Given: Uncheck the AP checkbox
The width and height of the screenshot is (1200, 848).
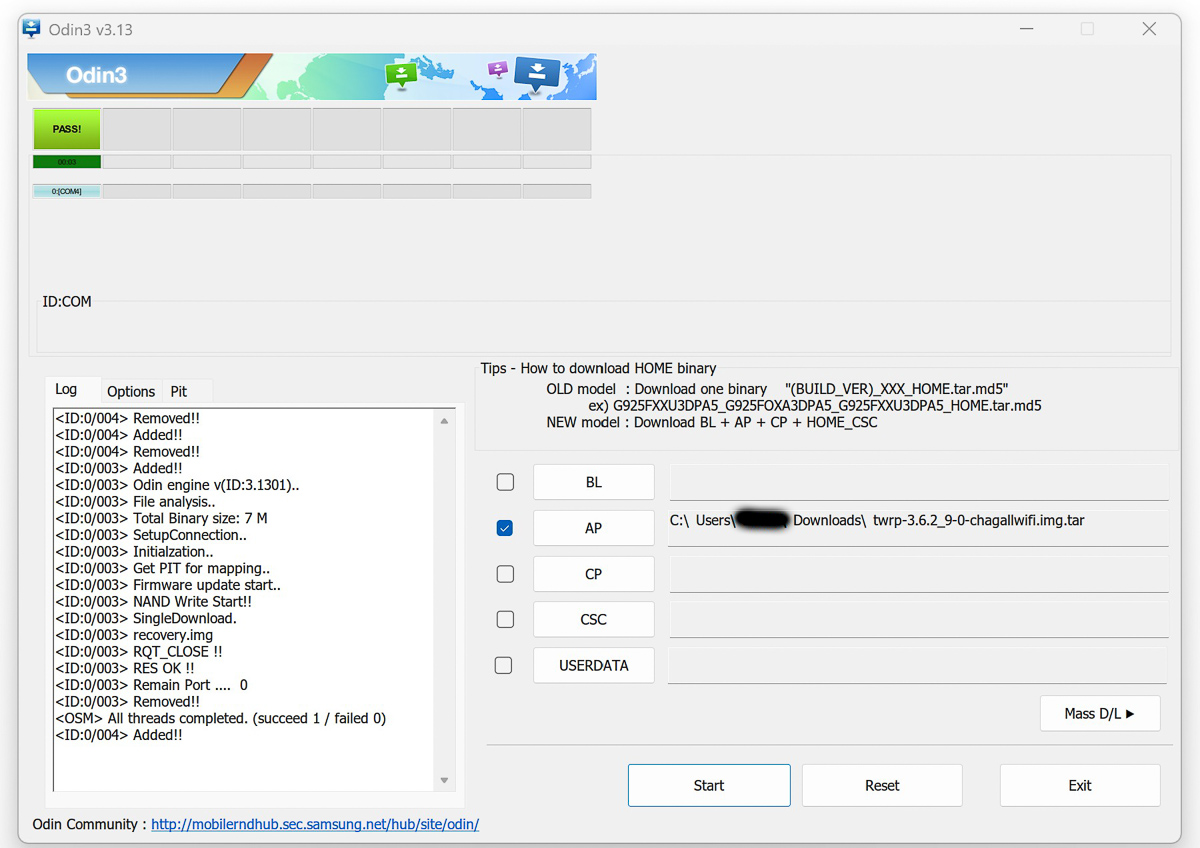Looking at the screenshot, I should click(505, 528).
